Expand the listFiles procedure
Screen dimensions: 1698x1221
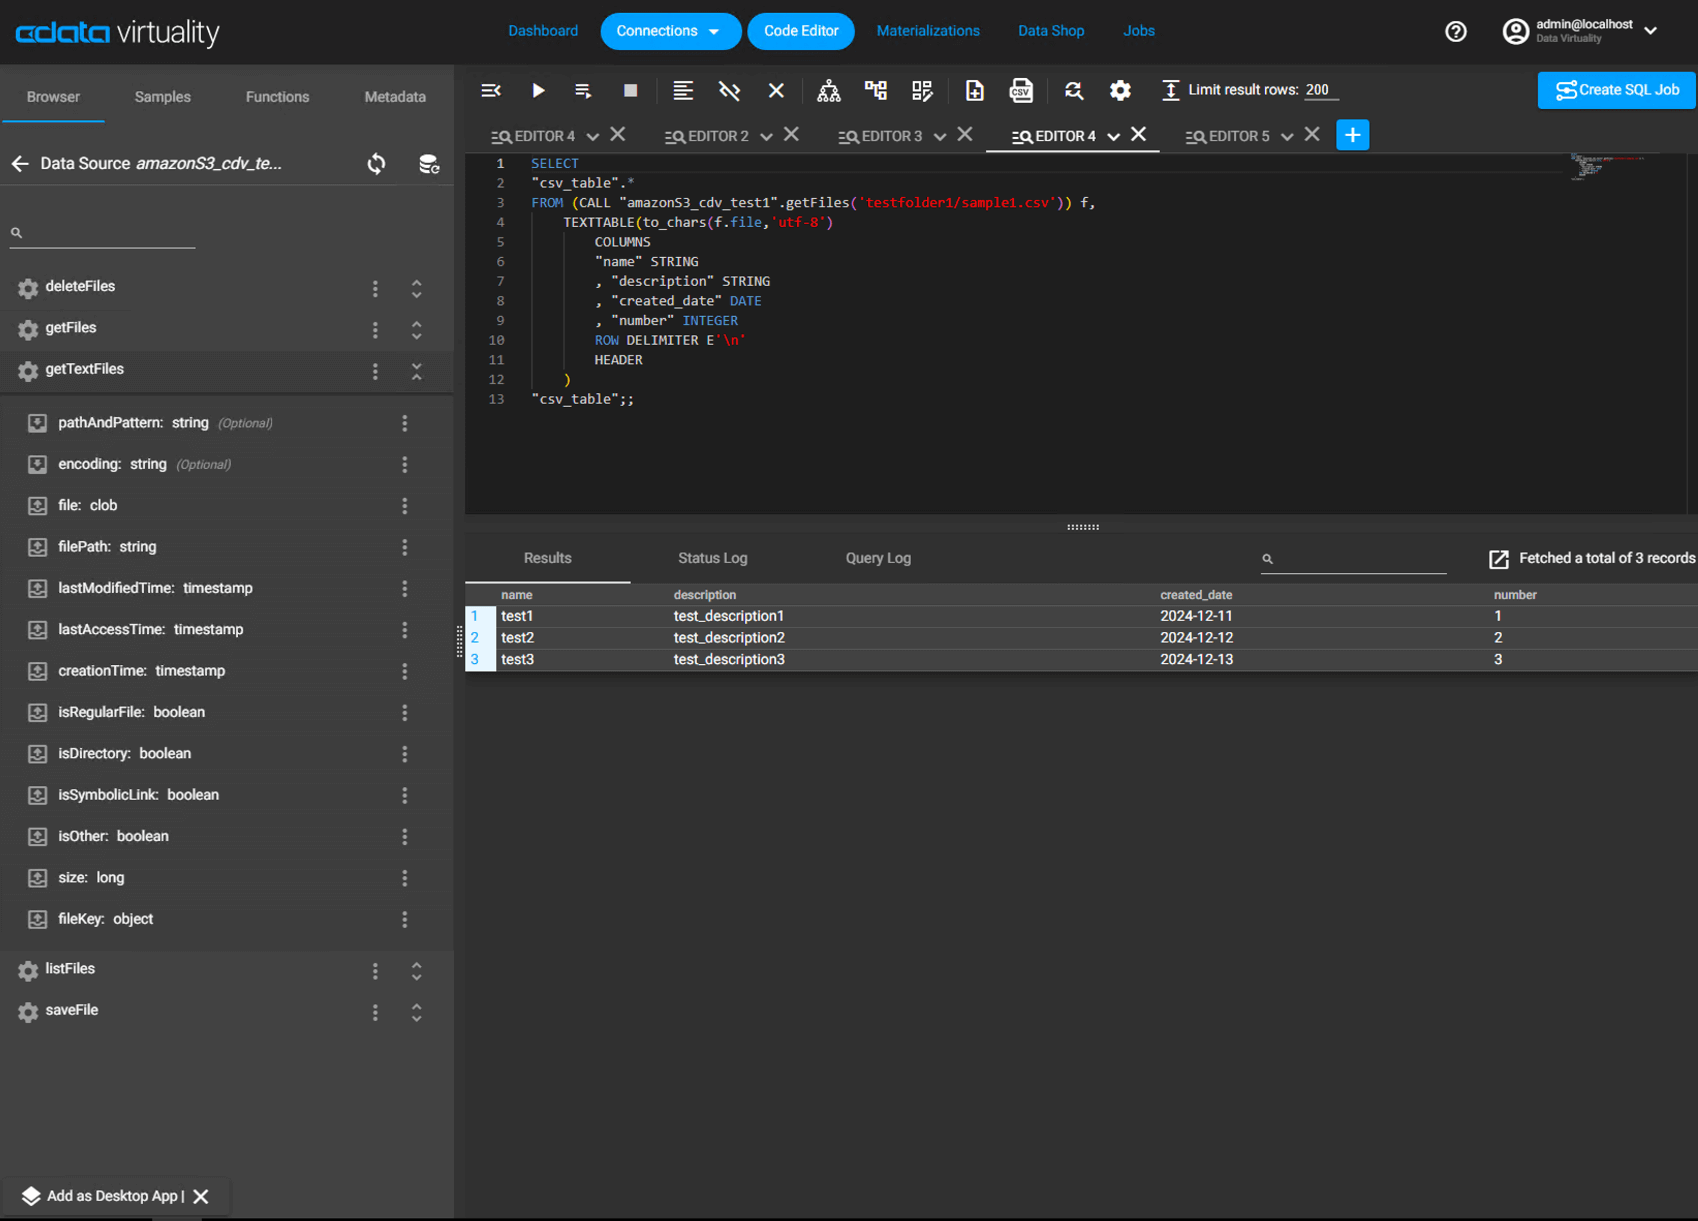(417, 970)
